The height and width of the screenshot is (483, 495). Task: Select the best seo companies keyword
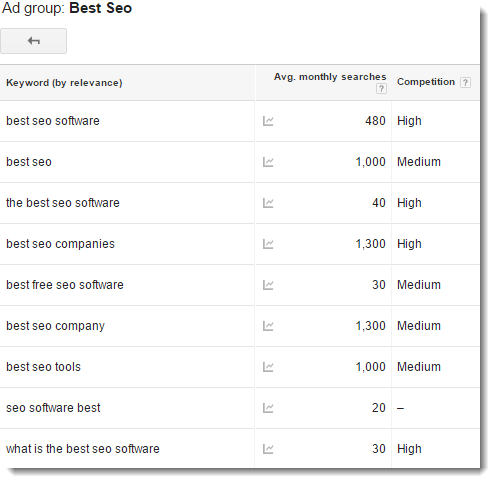tap(60, 244)
